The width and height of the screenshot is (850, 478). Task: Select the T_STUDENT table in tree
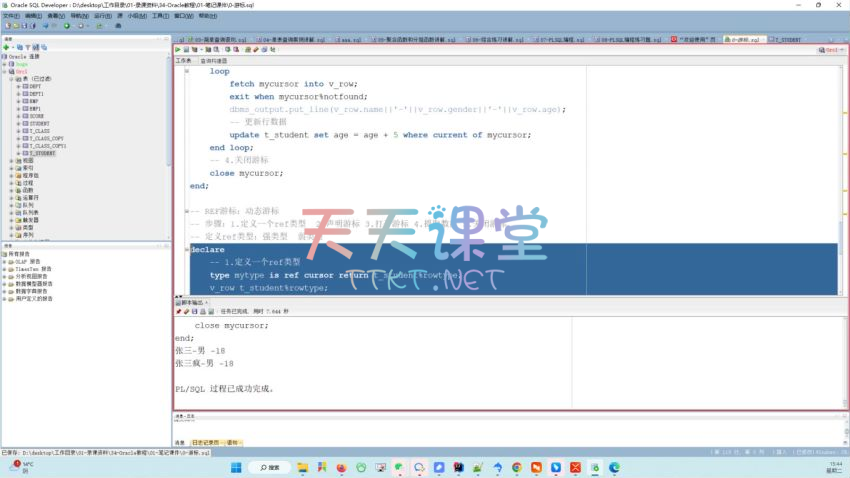click(x=41, y=153)
